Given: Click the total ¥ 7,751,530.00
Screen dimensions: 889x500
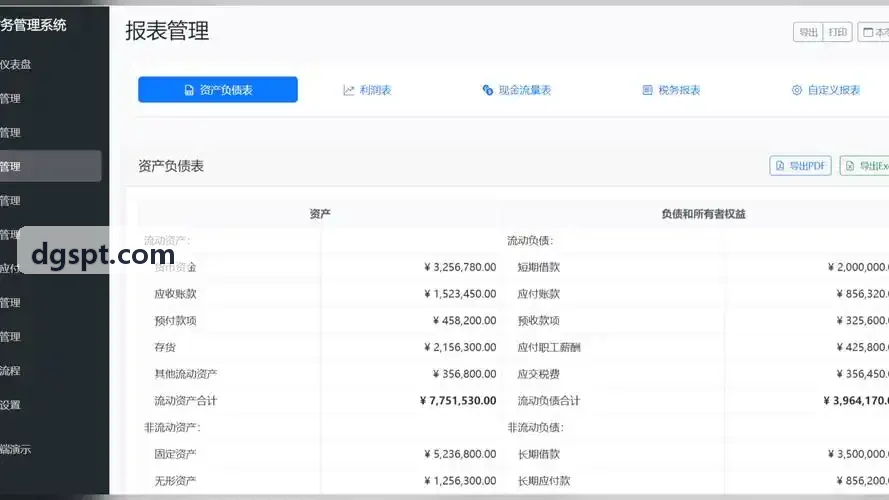Looking at the screenshot, I should point(458,400).
